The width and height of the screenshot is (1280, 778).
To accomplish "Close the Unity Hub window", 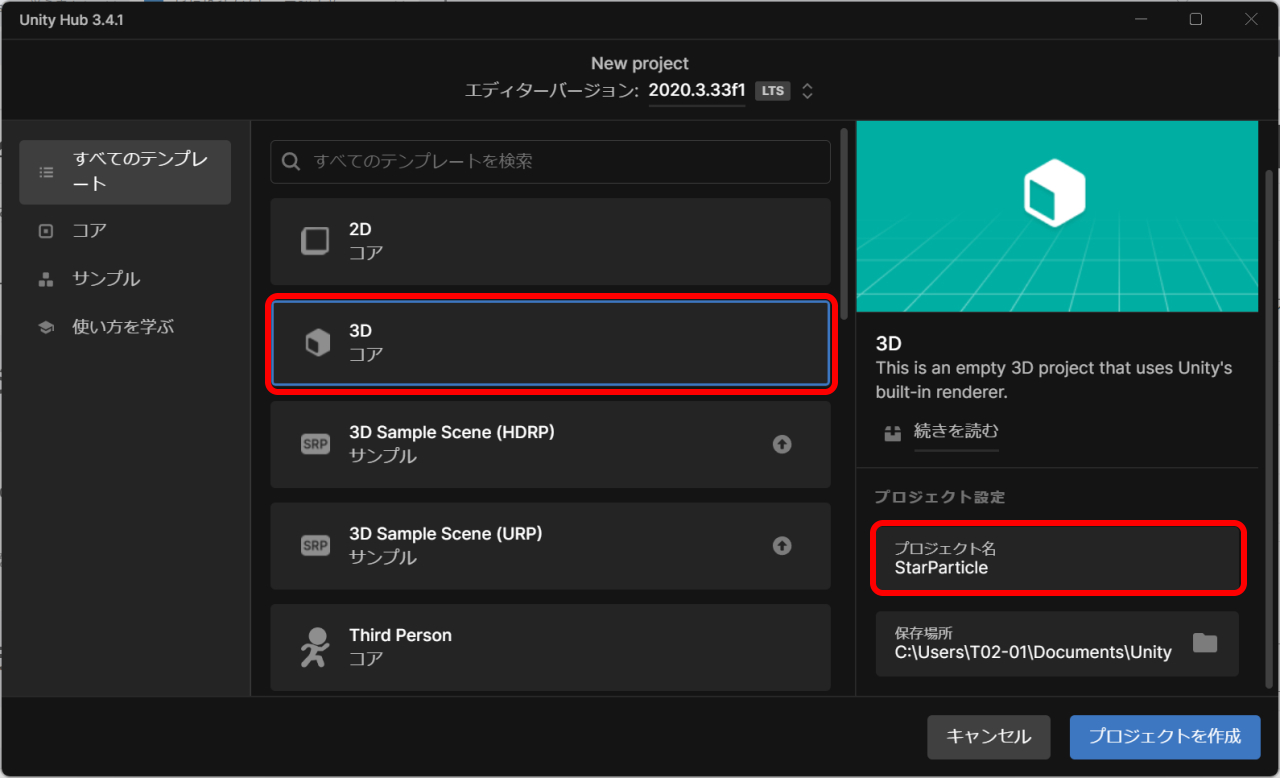I will [x=1250, y=19].
